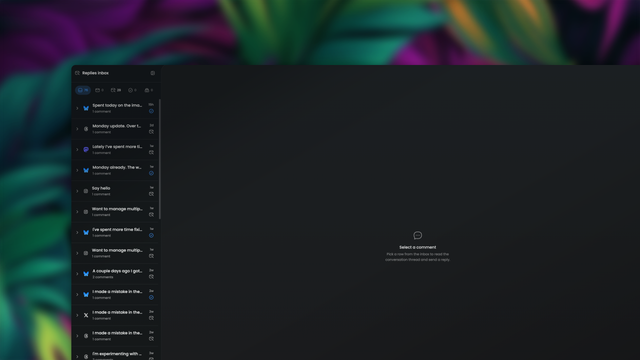Screen dimensions: 640x360
Task: Expand the 'A couple days ago I got' chevron
Action: pyautogui.click(x=77, y=274)
